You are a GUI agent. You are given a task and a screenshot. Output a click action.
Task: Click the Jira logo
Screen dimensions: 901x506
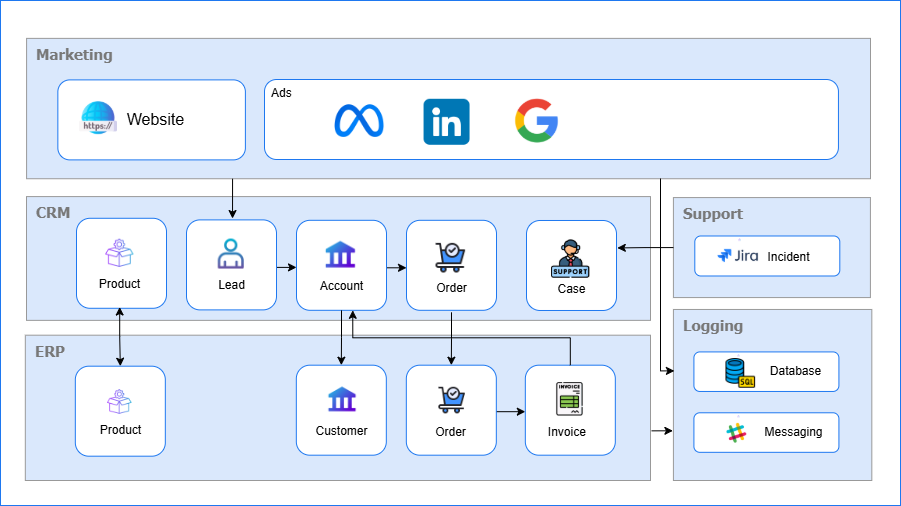[x=738, y=256]
